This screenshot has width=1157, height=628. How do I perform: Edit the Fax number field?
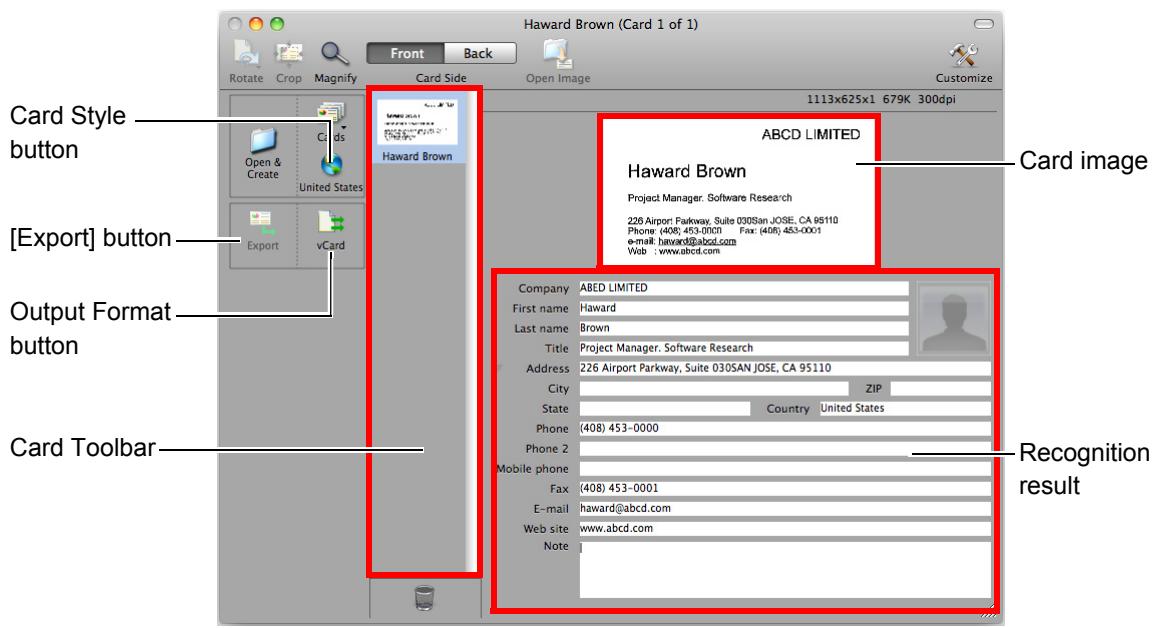click(x=784, y=489)
